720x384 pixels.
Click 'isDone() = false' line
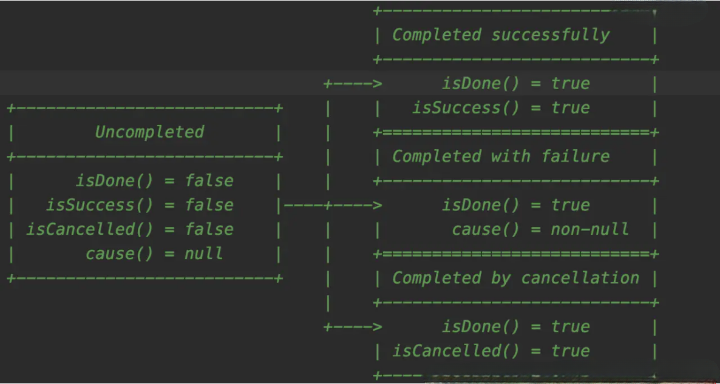pyautogui.click(x=155, y=181)
